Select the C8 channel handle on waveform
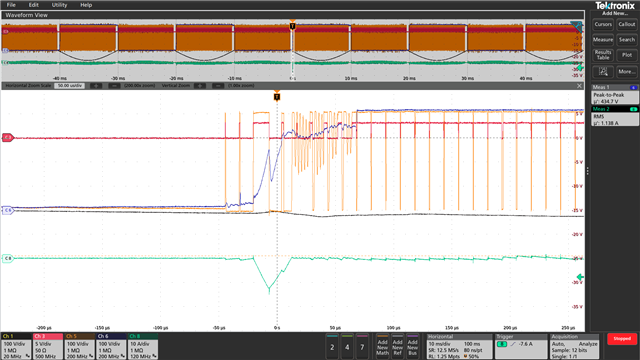 (8, 258)
